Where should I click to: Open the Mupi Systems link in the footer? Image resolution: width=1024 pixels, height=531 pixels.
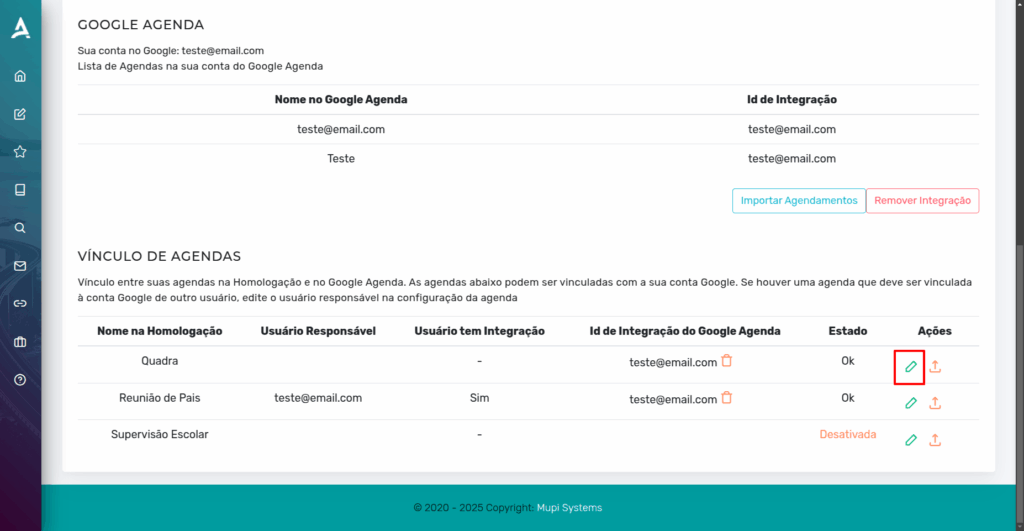(x=569, y=507)
